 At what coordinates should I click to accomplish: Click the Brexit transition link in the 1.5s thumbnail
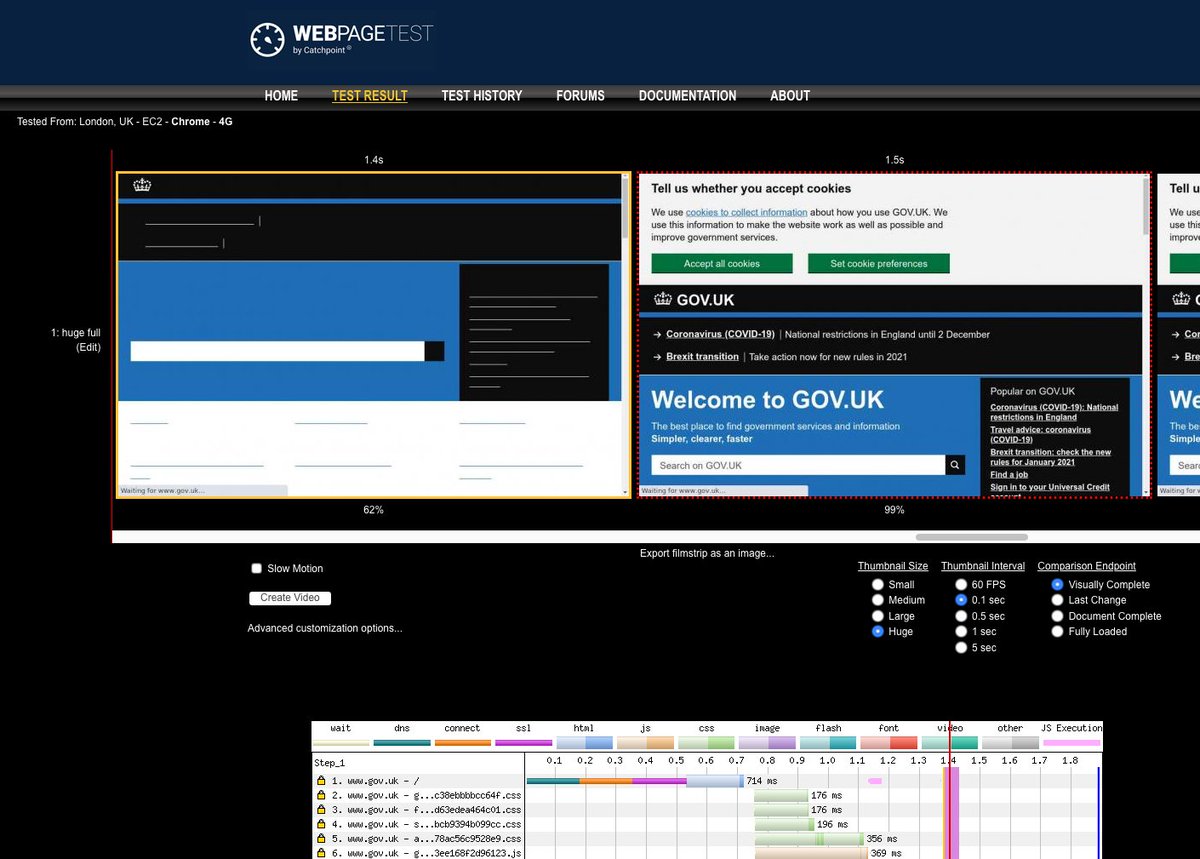pos(702,357)
